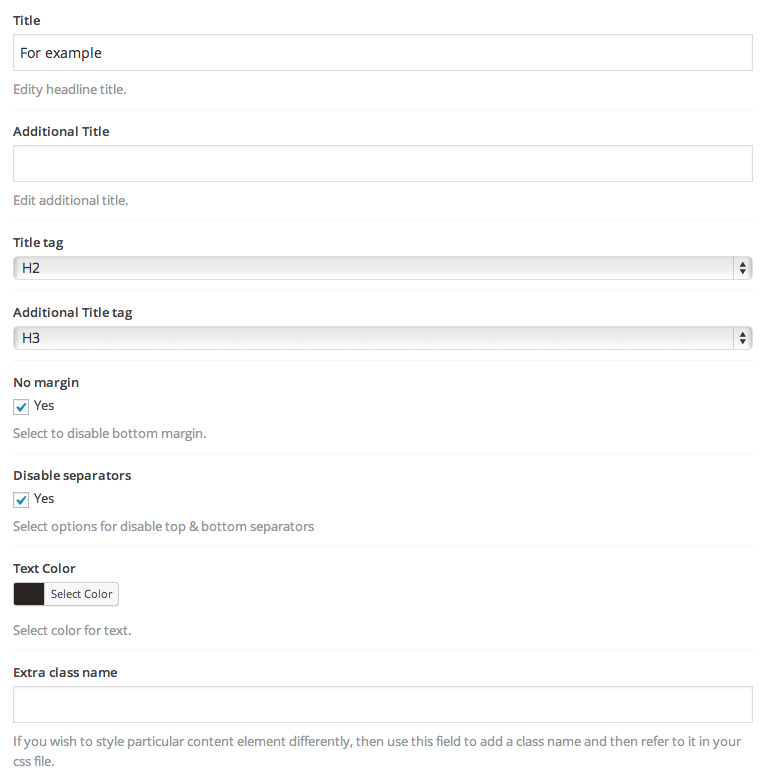
Task: Click the Text Color label
Action: 44,568
